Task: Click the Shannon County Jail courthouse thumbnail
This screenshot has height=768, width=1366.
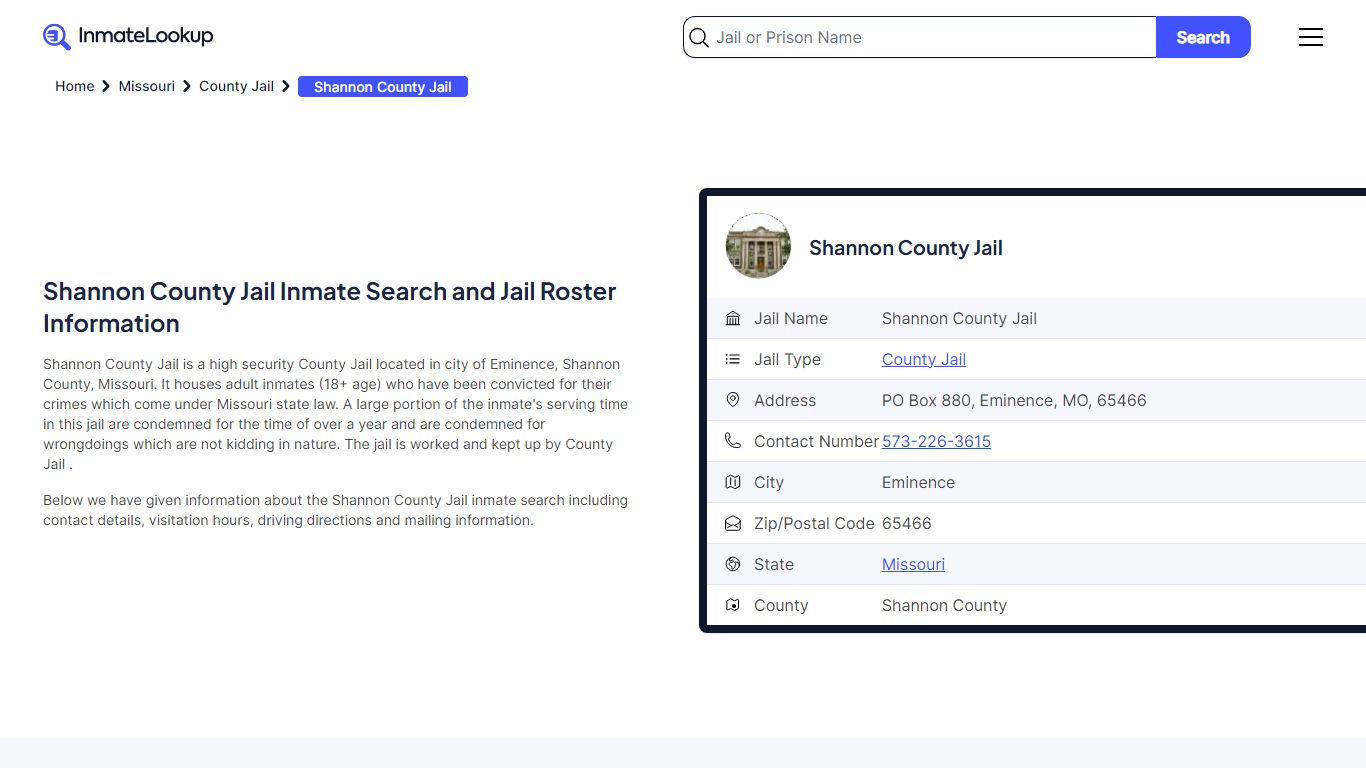Action: (758, 246)
